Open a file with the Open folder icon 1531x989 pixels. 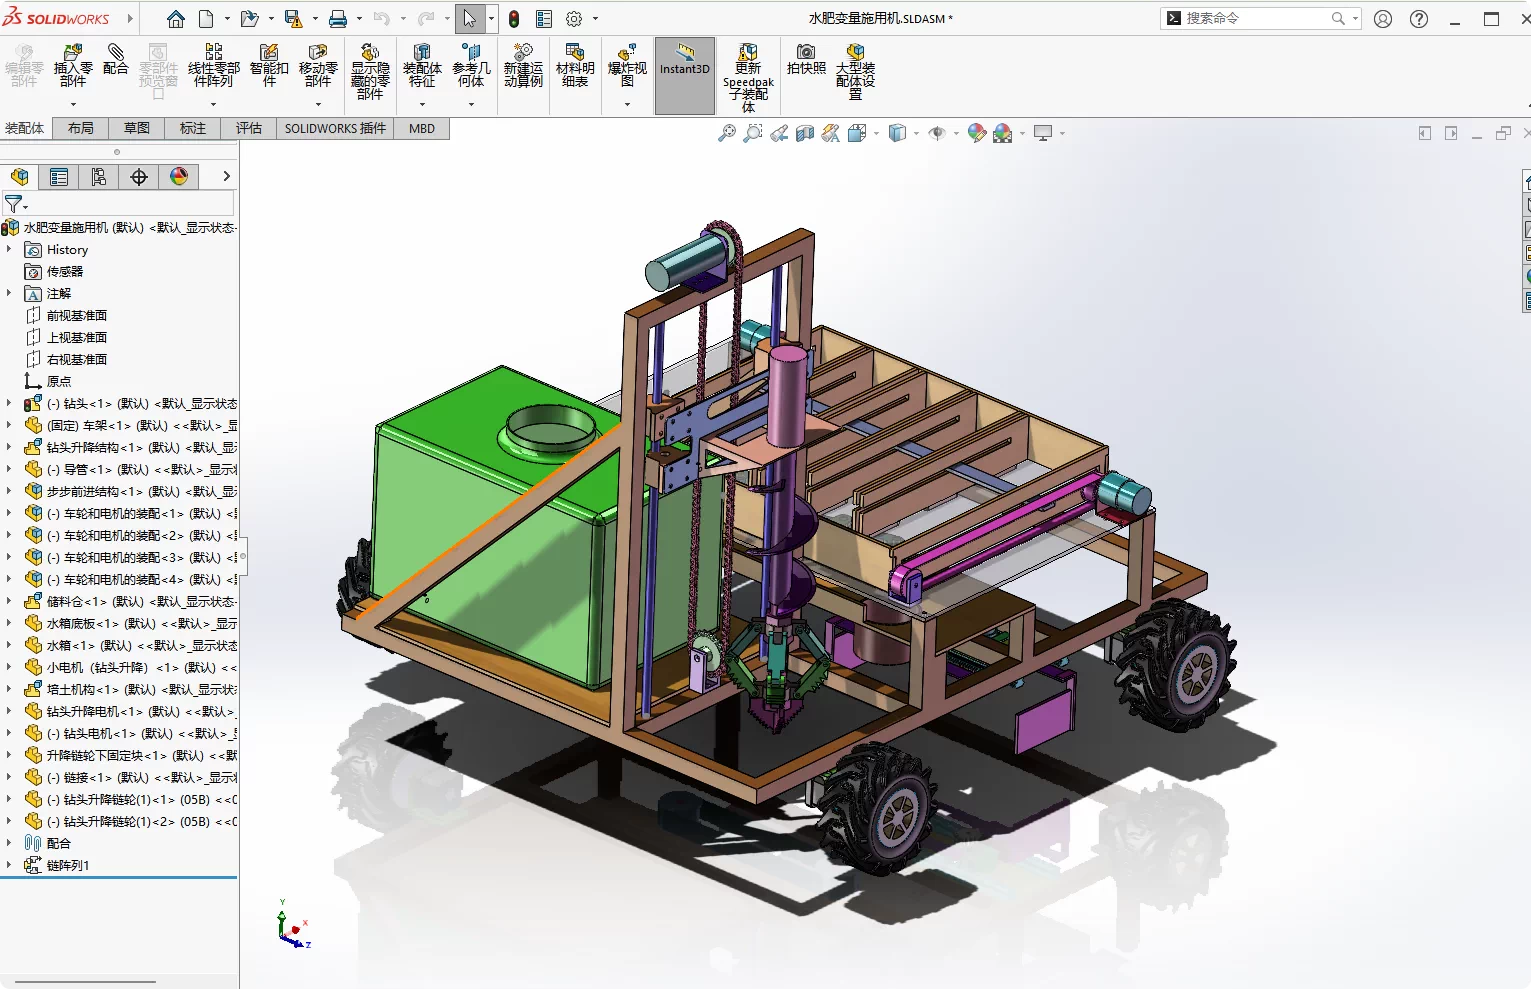(249, 19)
